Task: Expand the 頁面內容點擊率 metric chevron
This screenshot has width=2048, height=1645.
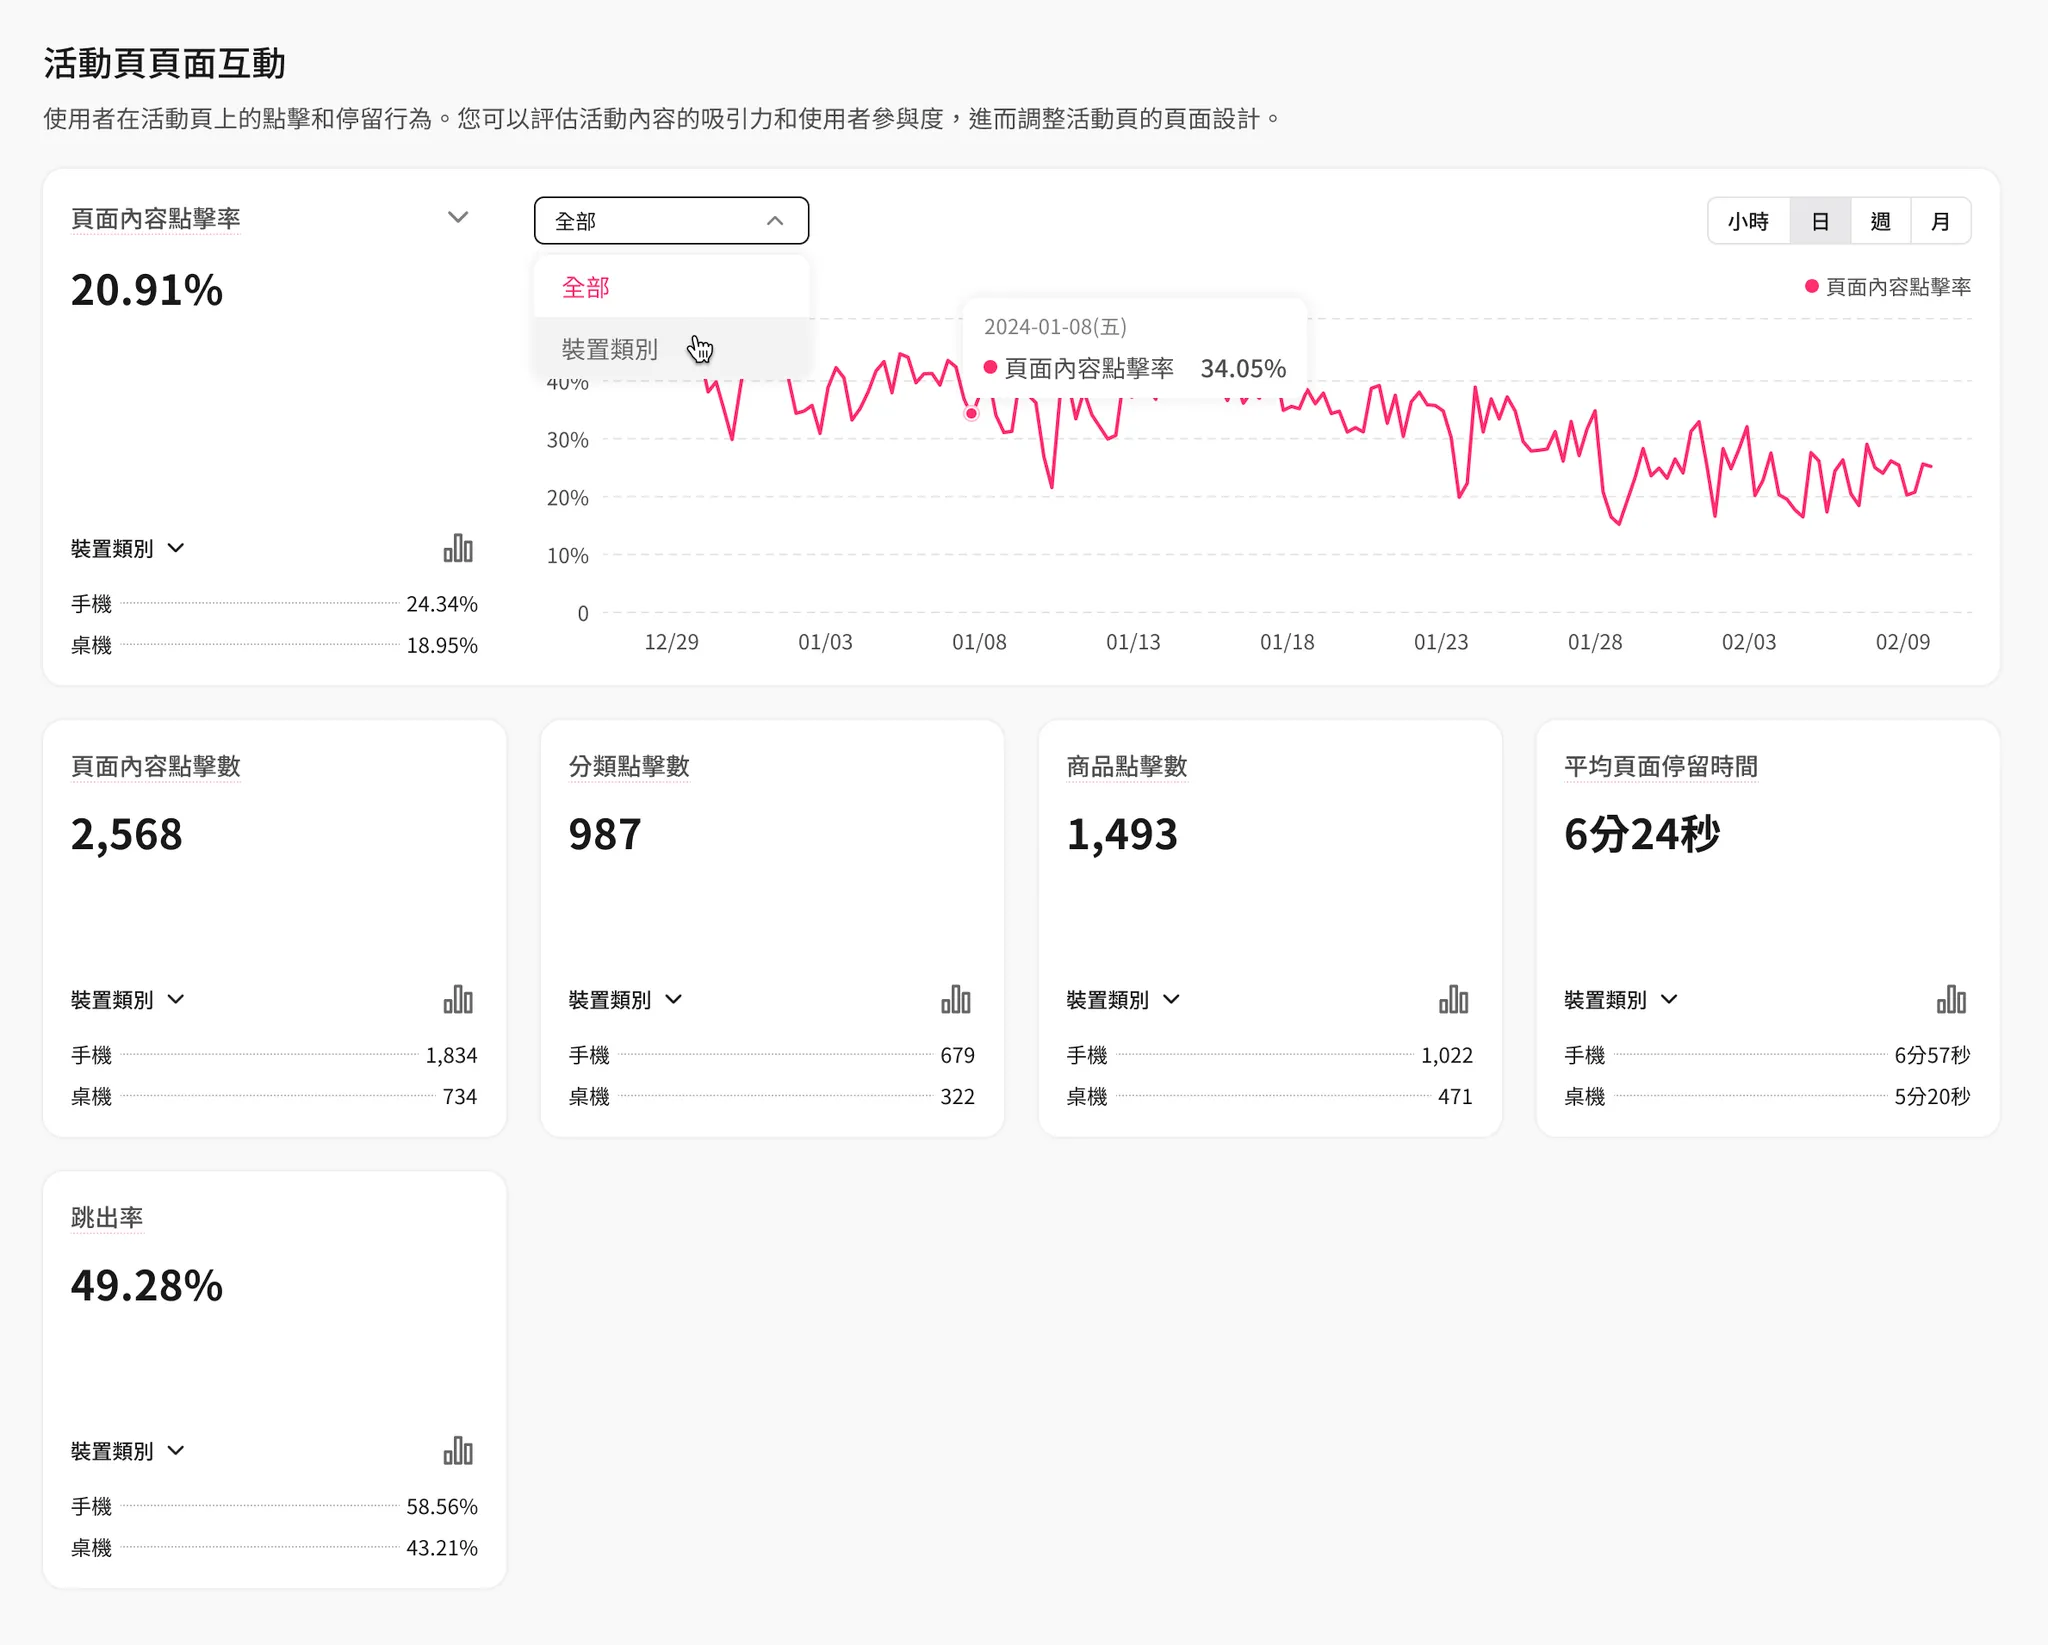Action: (458, 217)
